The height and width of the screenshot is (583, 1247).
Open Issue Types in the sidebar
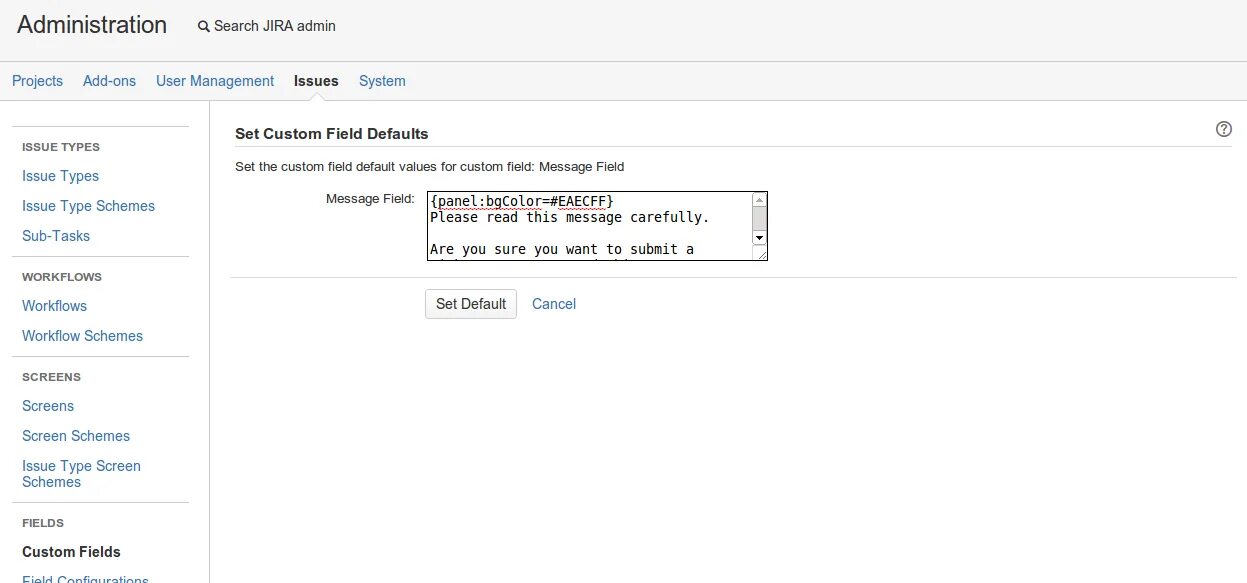point(61,176)
